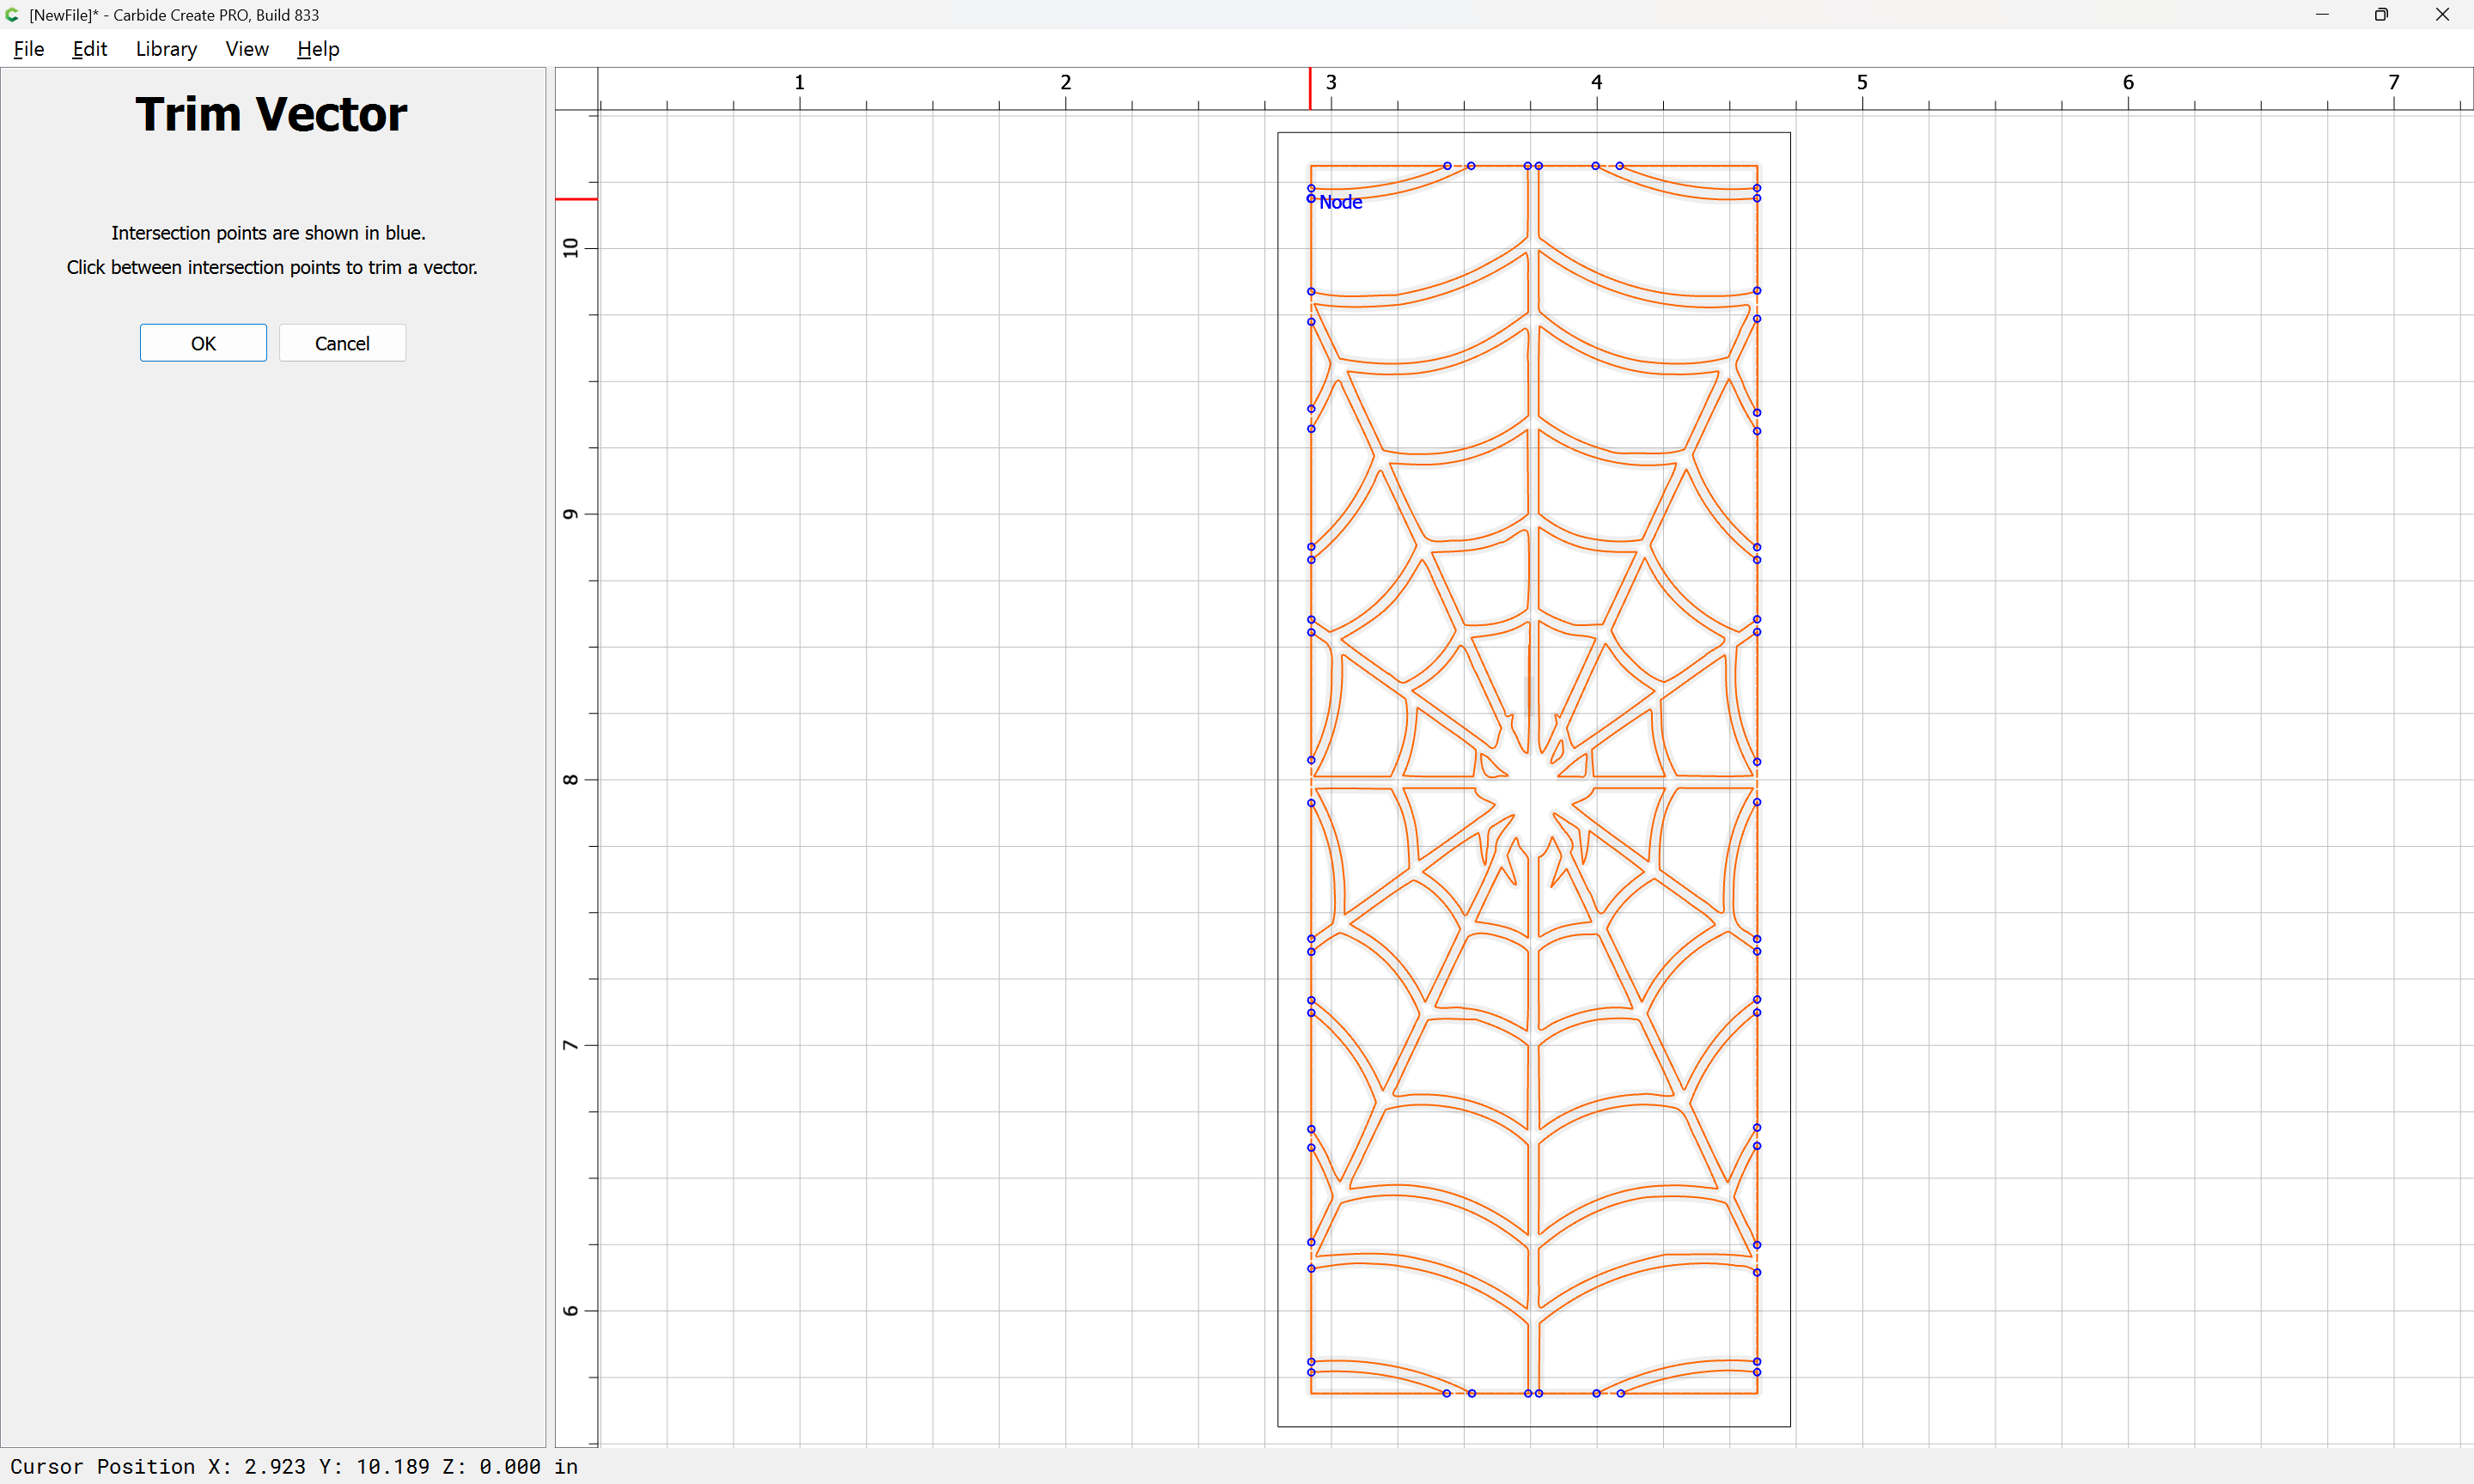This screenshot has width=2474, height=1484.
Task: Click number 5 on the horizontal ruler
Action: click(x=1862, y=82)
